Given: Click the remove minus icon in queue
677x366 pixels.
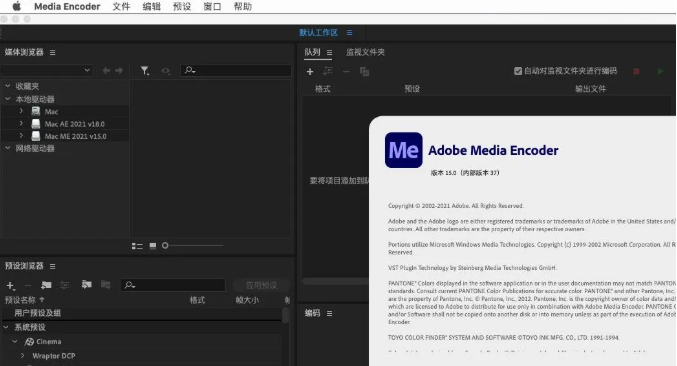Looking at the screenshot, I should tap(346, 72).
